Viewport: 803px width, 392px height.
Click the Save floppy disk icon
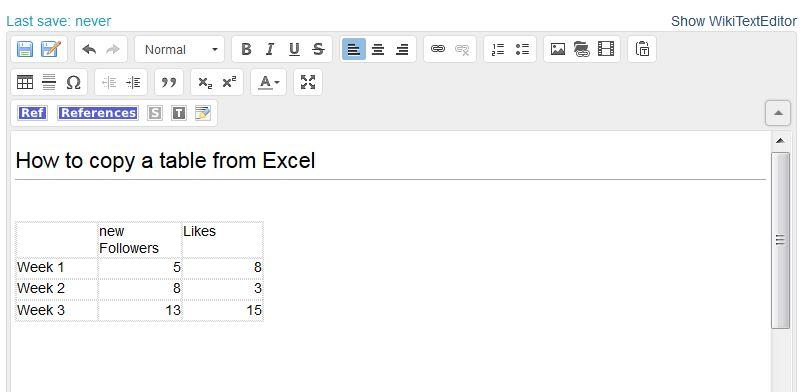pyautogui.click(x=25, y=49)
